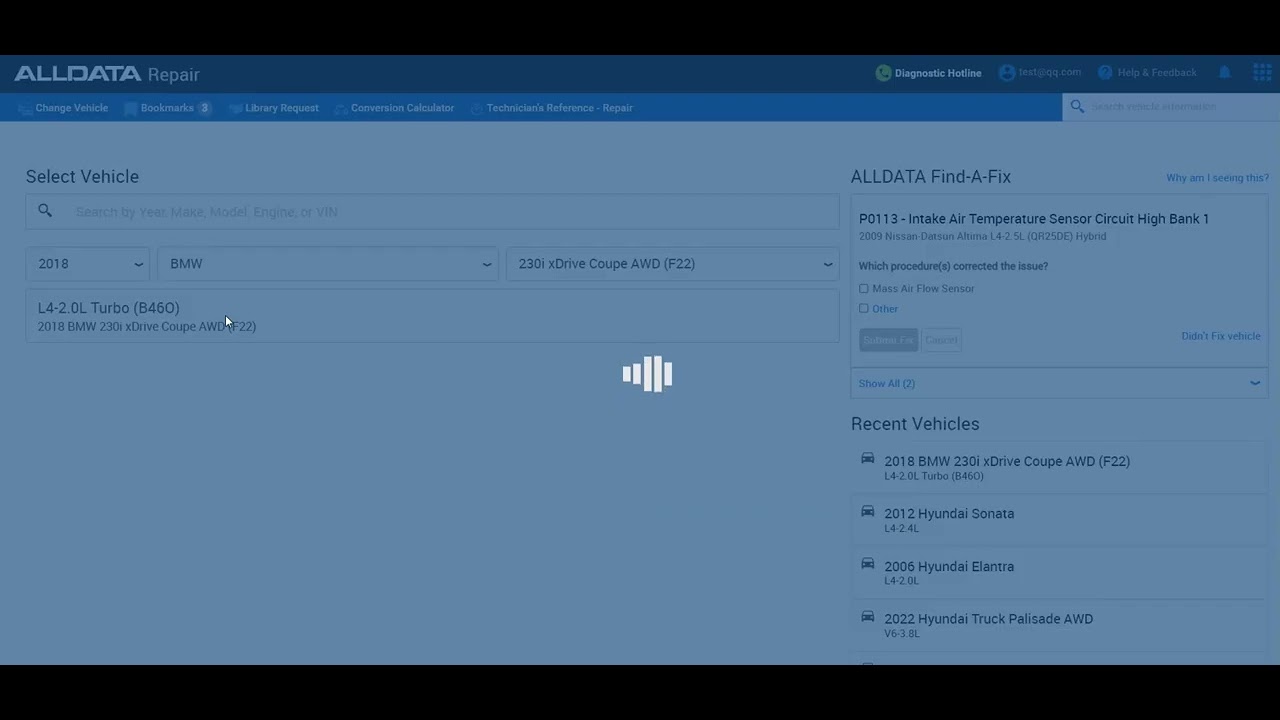The width and height of the screenshot is (1280, 720).
Task: Click car icon beside 2018 BMW 230i
Action: pyautogui.click(x=867, y=459)
